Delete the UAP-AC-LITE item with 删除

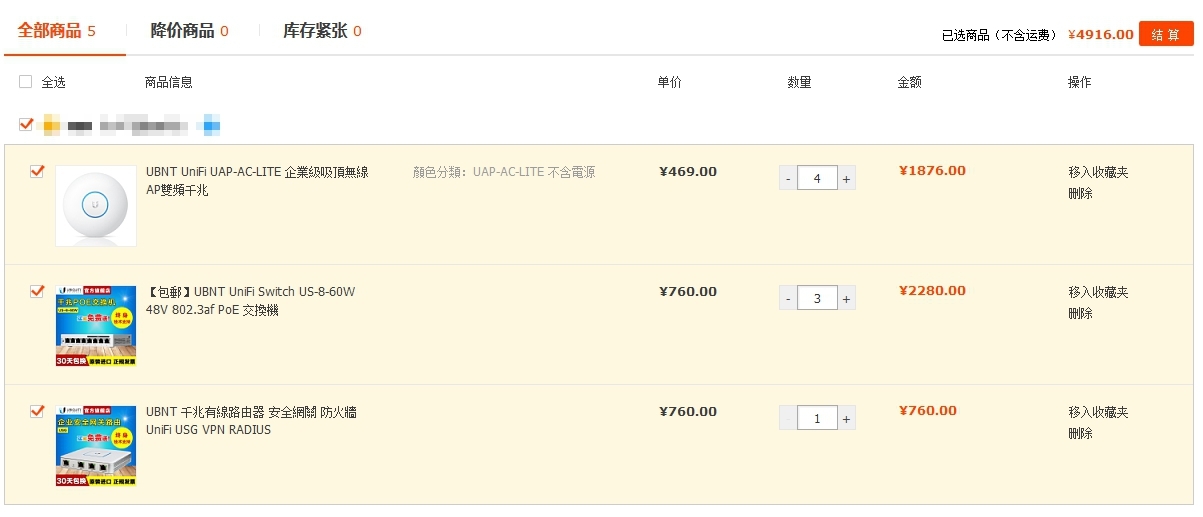(x=1080, y=193)
